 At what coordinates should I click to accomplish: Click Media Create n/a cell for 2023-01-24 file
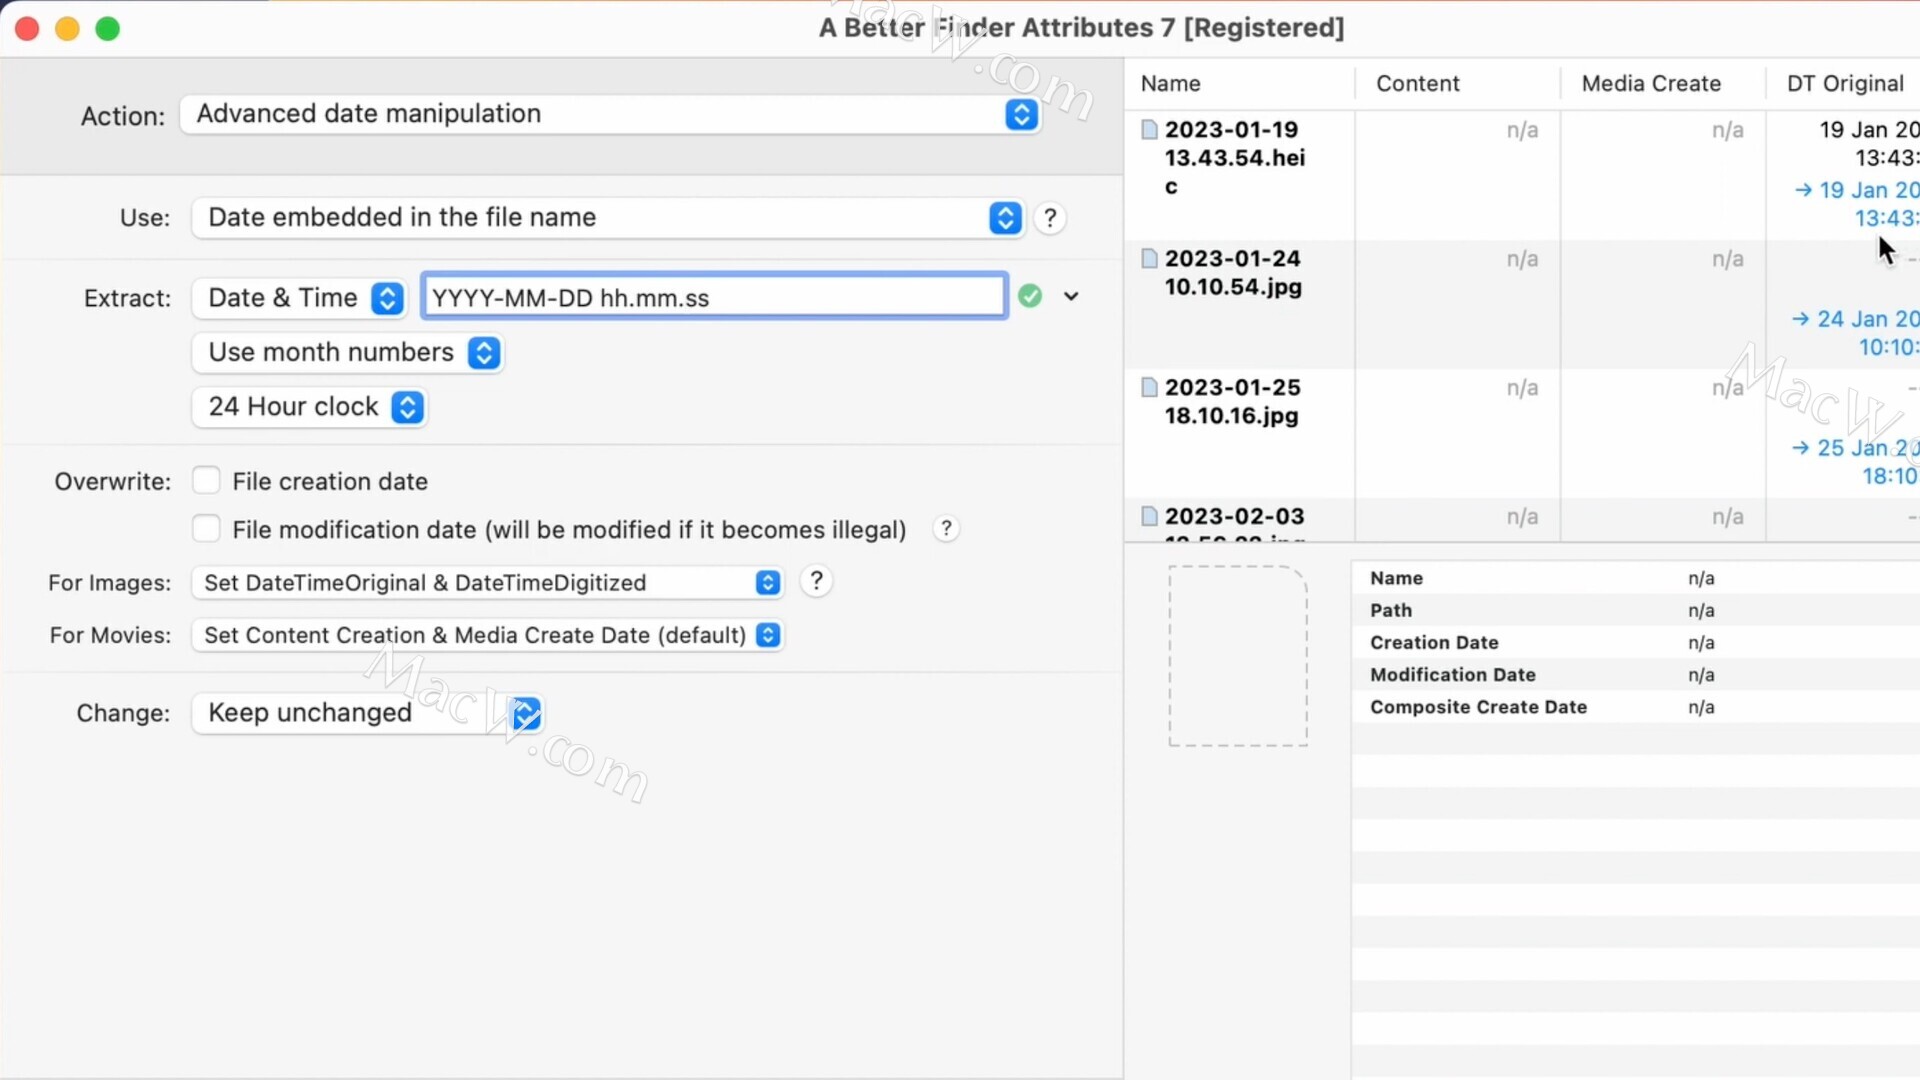click(x=1727, y=259)
